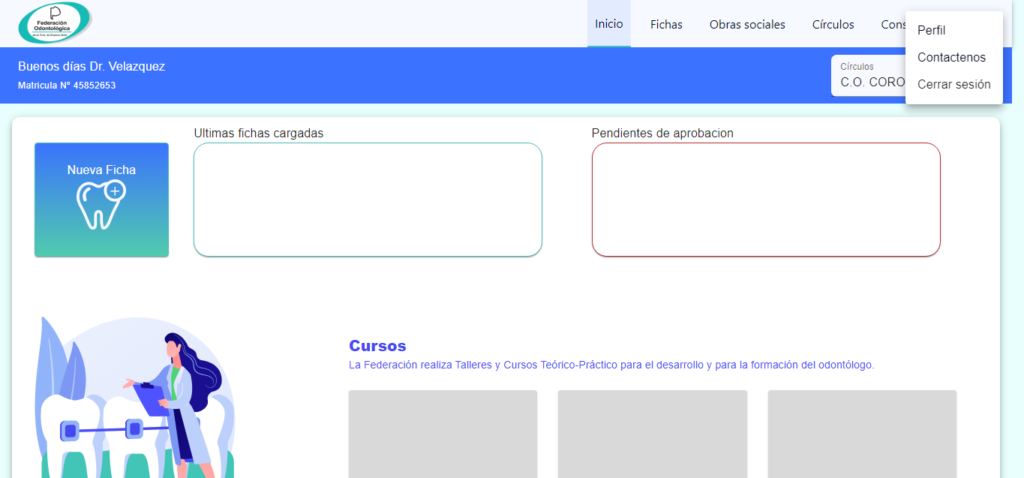
Task: Expand the Círculos selector showing C.O. CORO
Action: (868, 76)
